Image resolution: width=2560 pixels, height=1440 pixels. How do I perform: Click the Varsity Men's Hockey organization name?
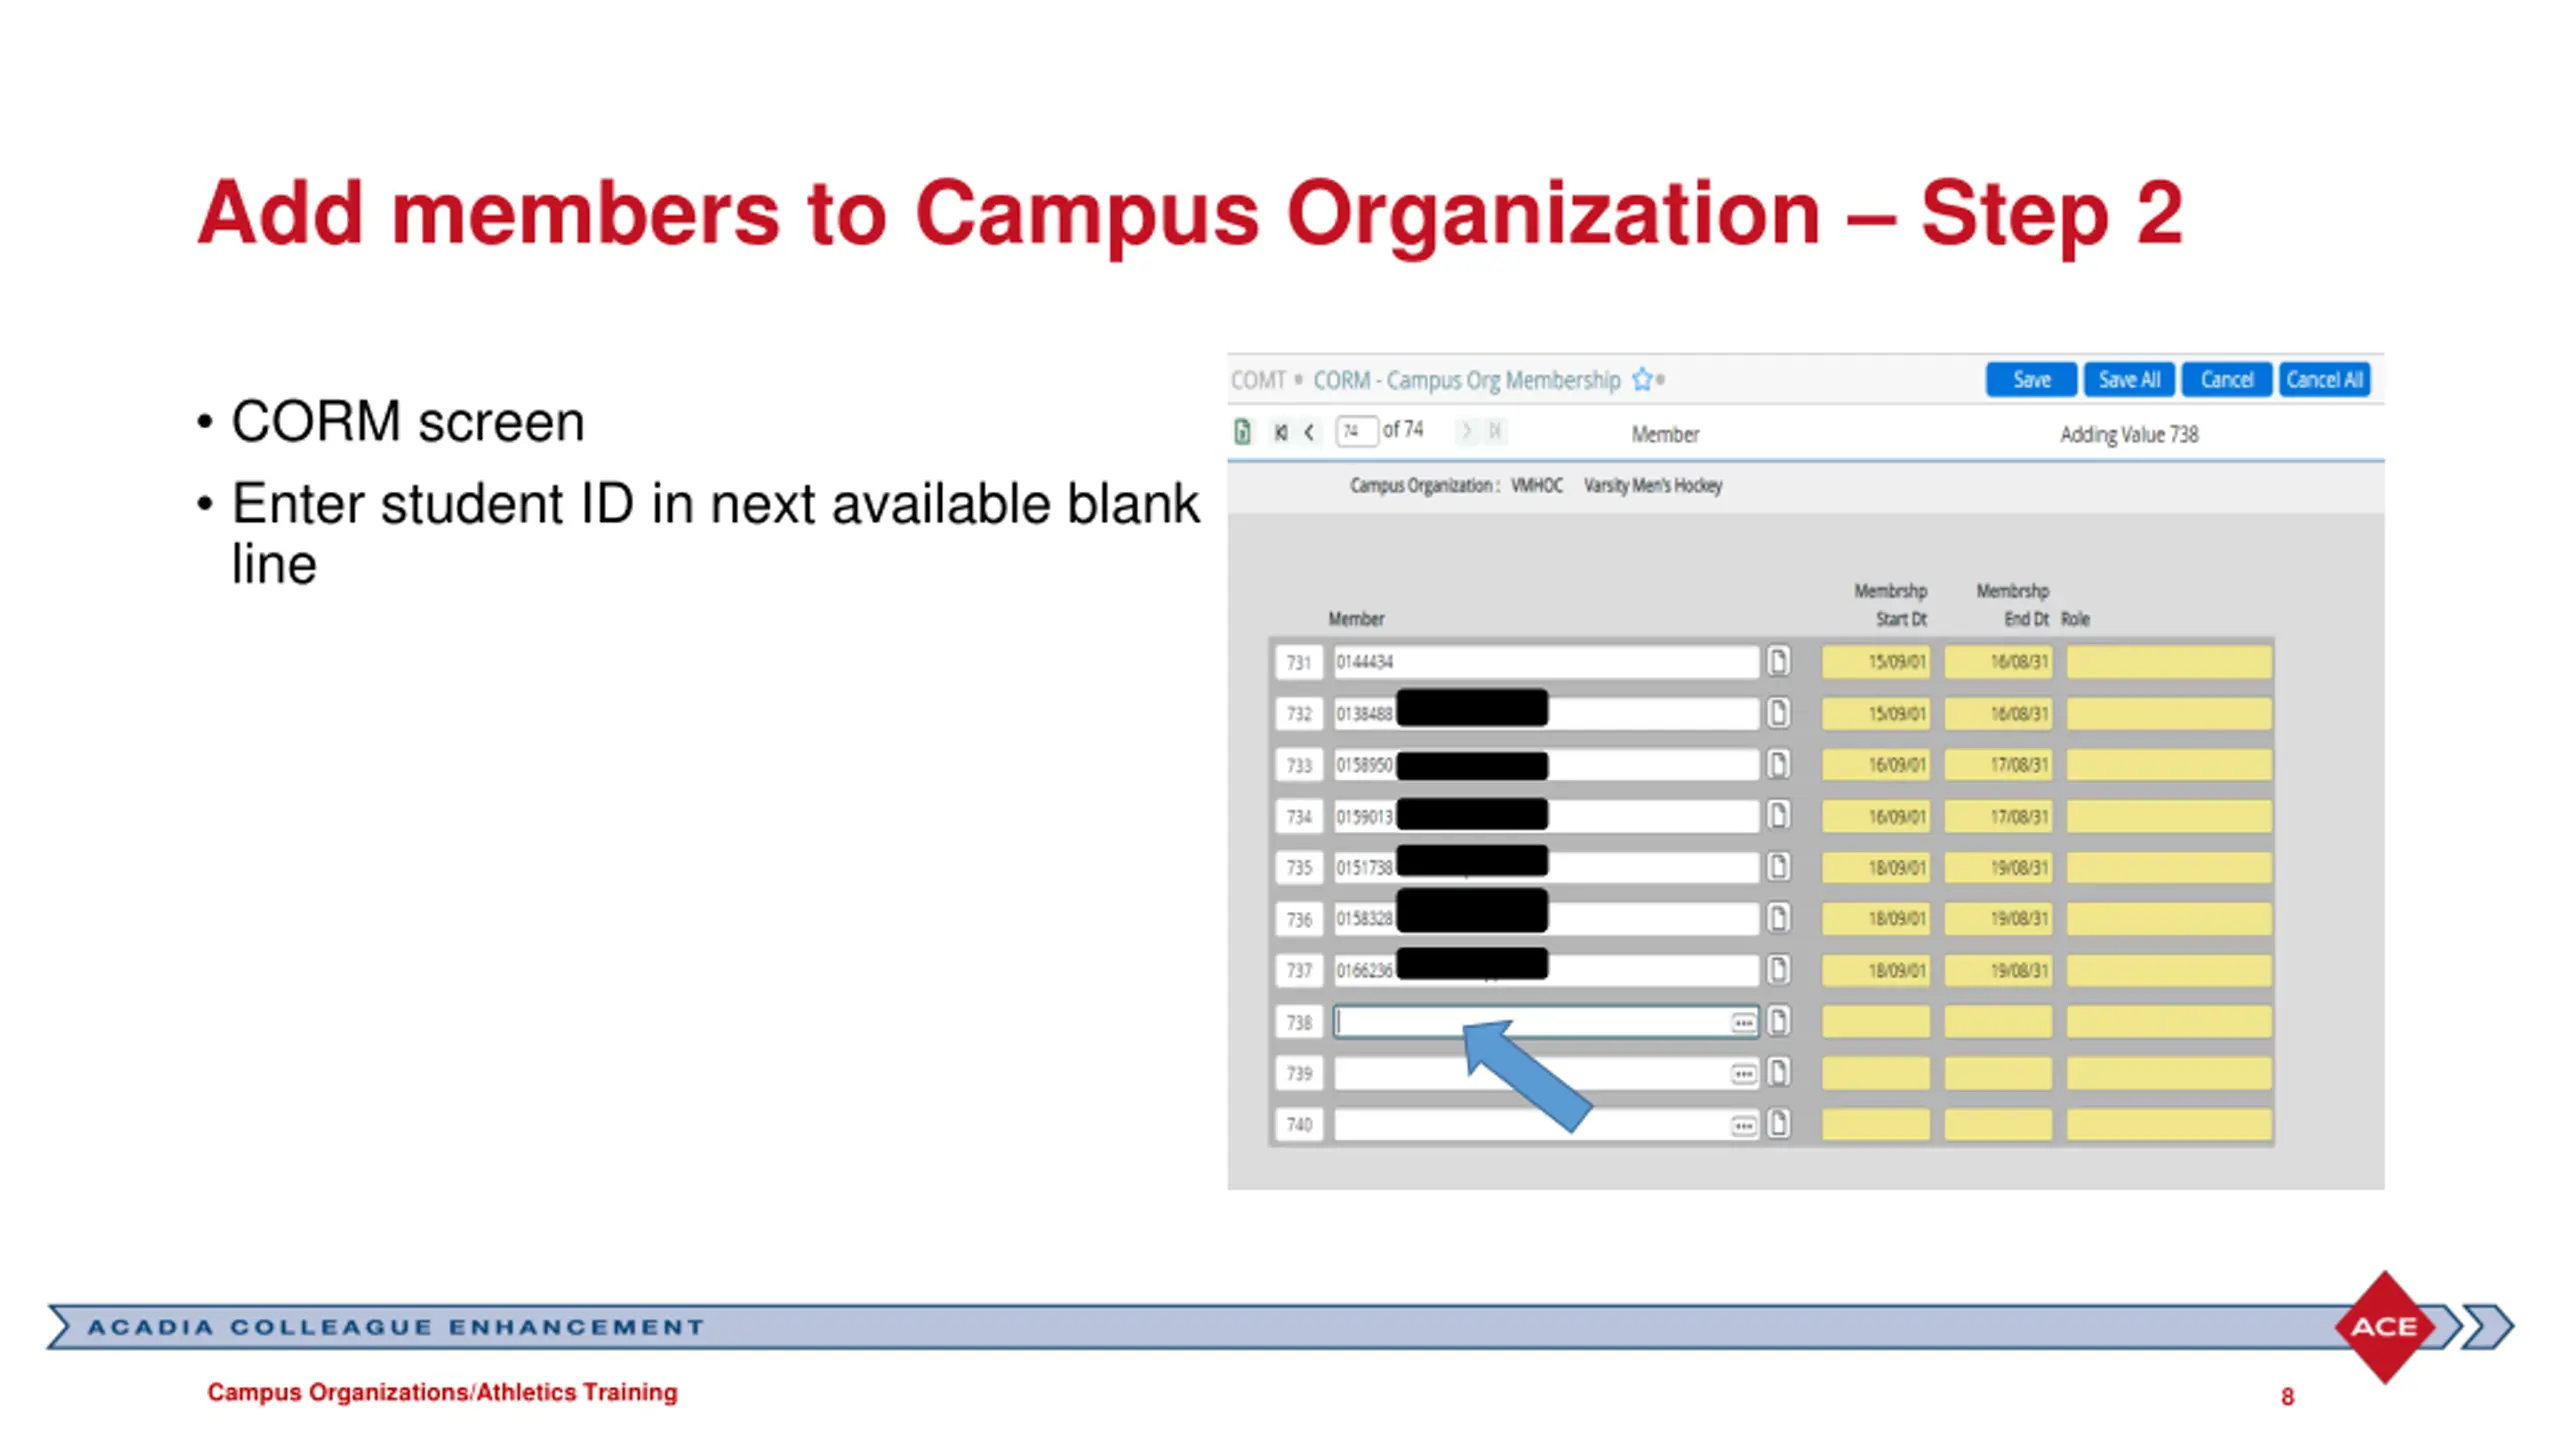pos(1653,486)
